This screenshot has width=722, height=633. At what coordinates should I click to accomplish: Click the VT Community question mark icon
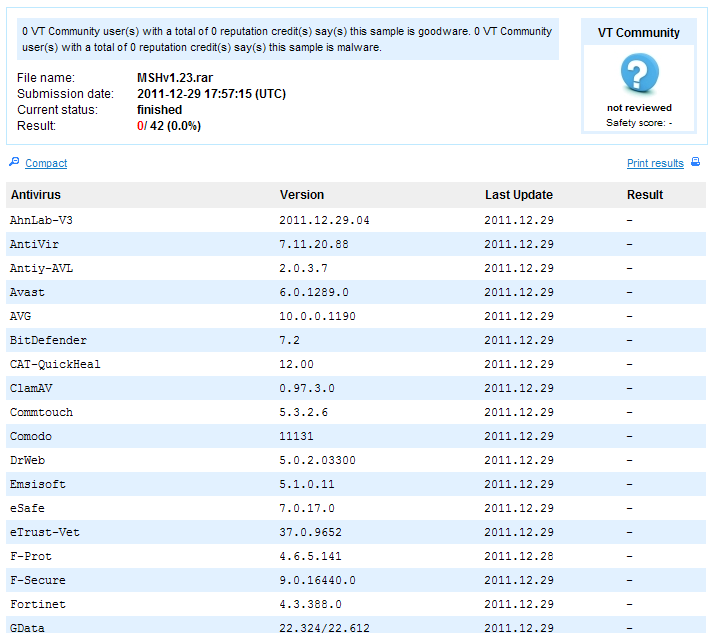(x=639, y=74)
